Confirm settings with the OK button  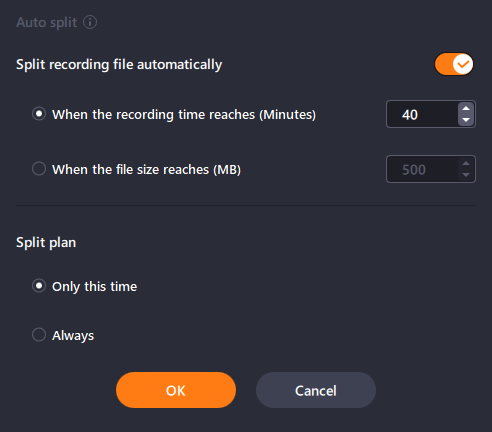pyautogui.click(x=176, y=390)
